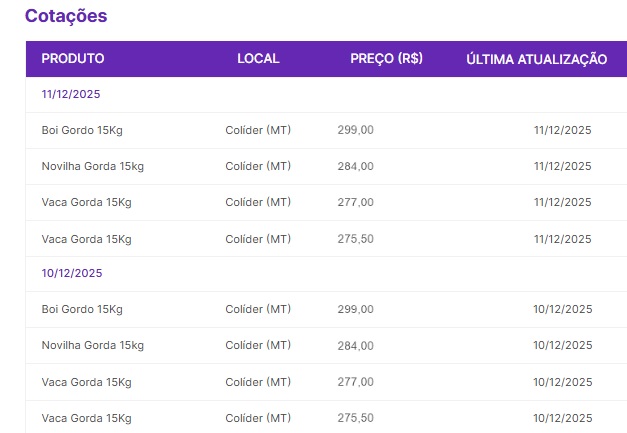Click Colíder (MT) in Boi Gordo 11/12/2025 row

tap(258, 130)
